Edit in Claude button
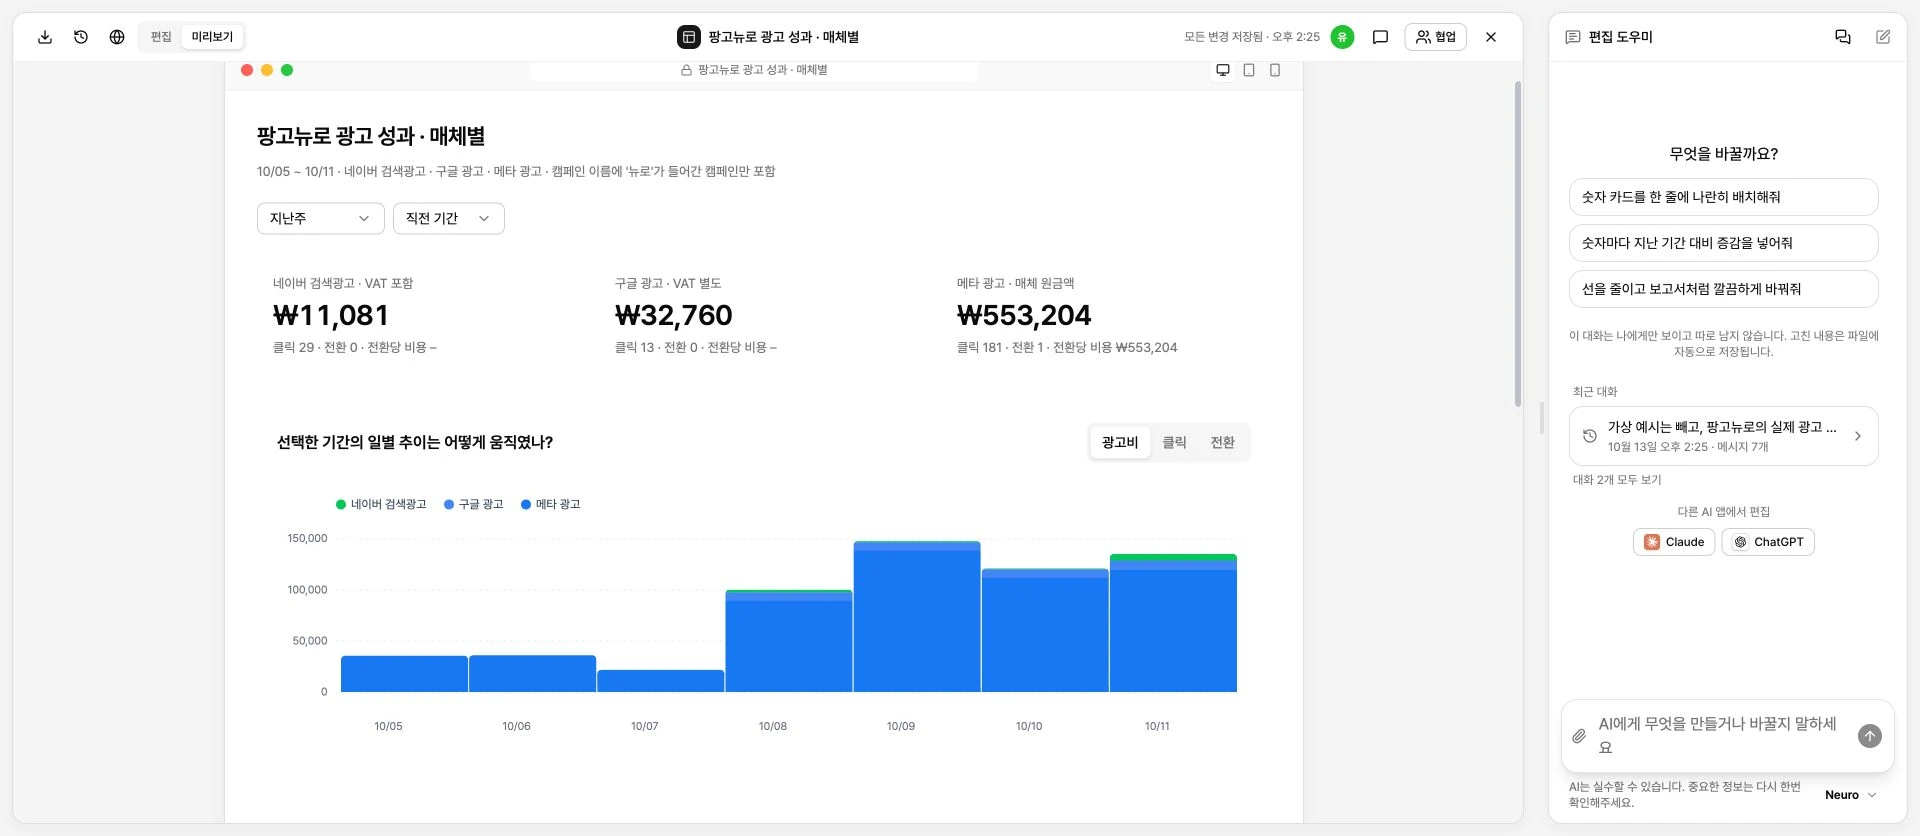1920x836 pixels. [1674, 542]
